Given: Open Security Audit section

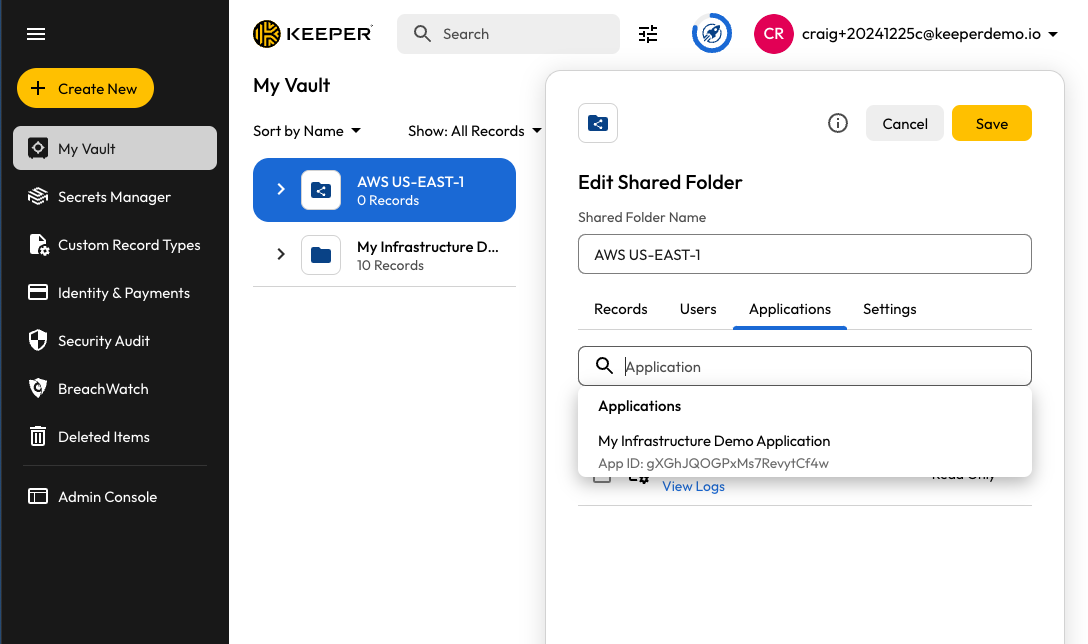Looking at the screenshot, I should pyautogui.click(x=103, y=341).
